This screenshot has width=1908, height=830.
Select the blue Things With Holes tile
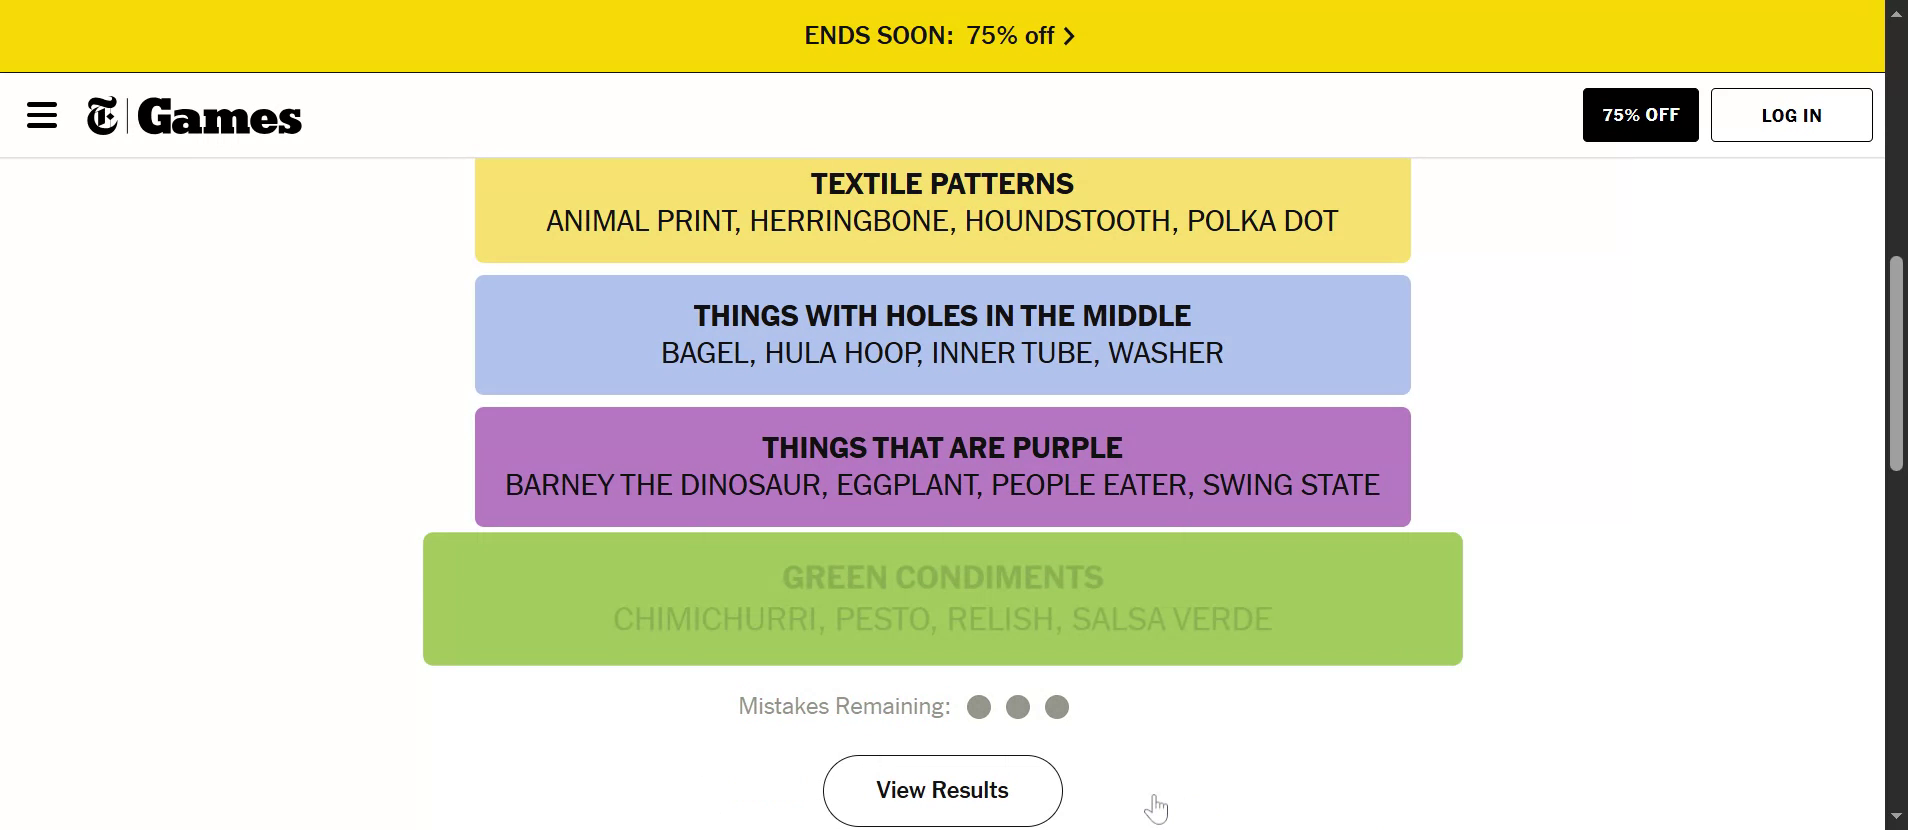coord(942,335)
